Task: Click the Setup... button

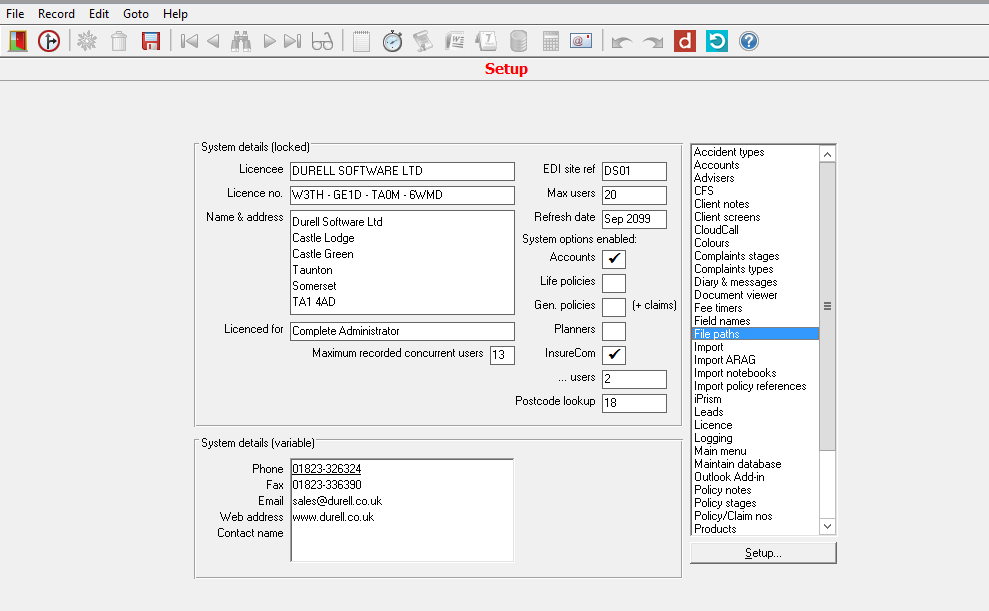Action: pyautogui.click(x=763, y=553)
